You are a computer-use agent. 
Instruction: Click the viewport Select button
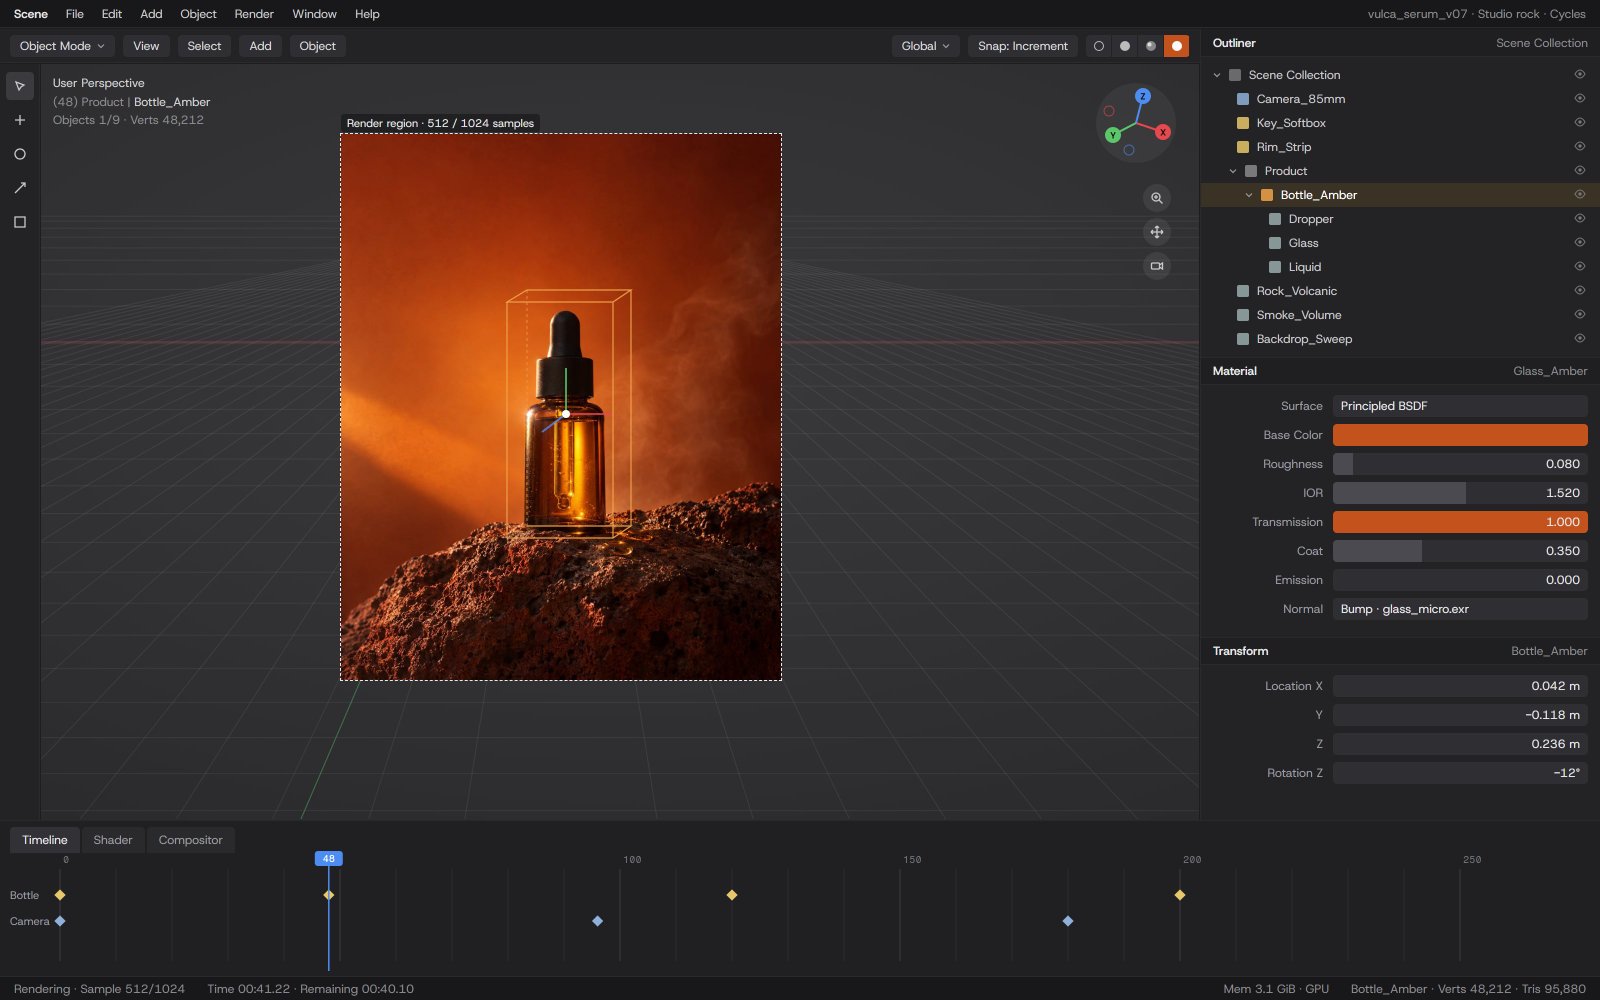(204, 46)
